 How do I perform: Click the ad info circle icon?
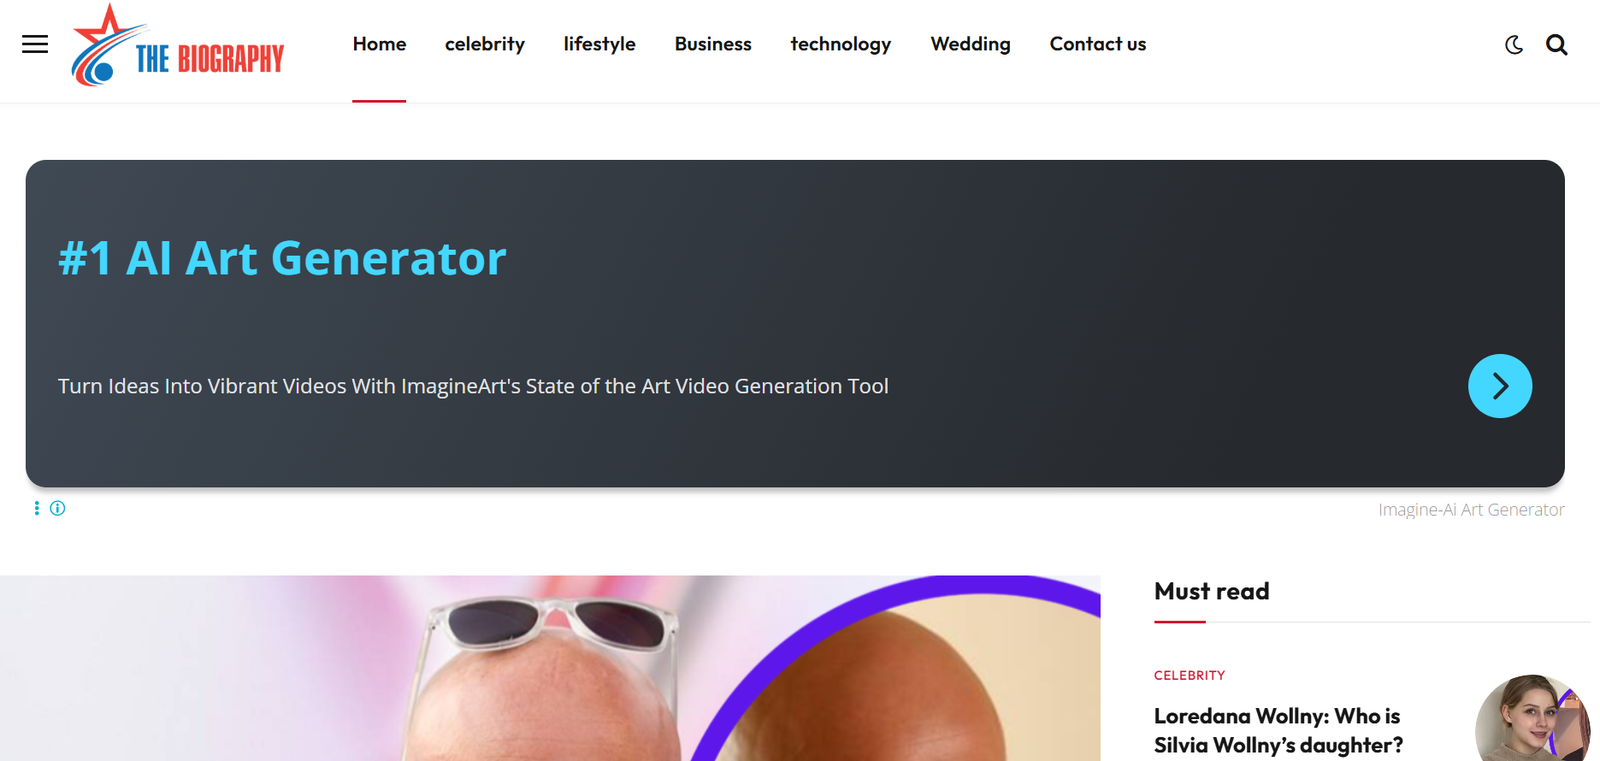(58, 508)
